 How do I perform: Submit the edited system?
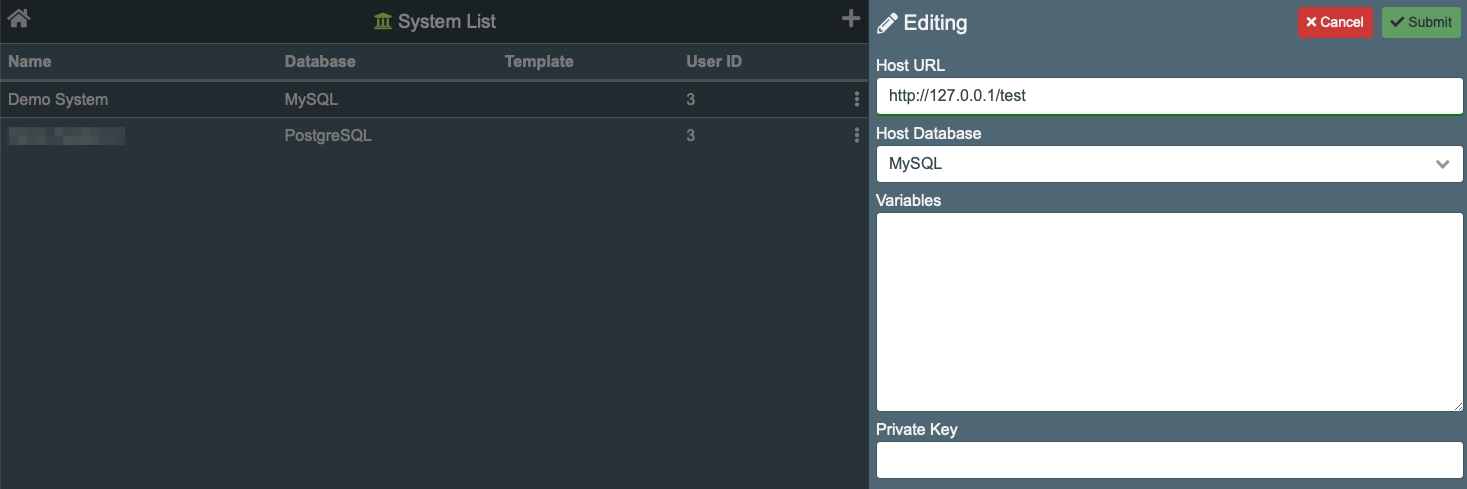(1421, 22)
